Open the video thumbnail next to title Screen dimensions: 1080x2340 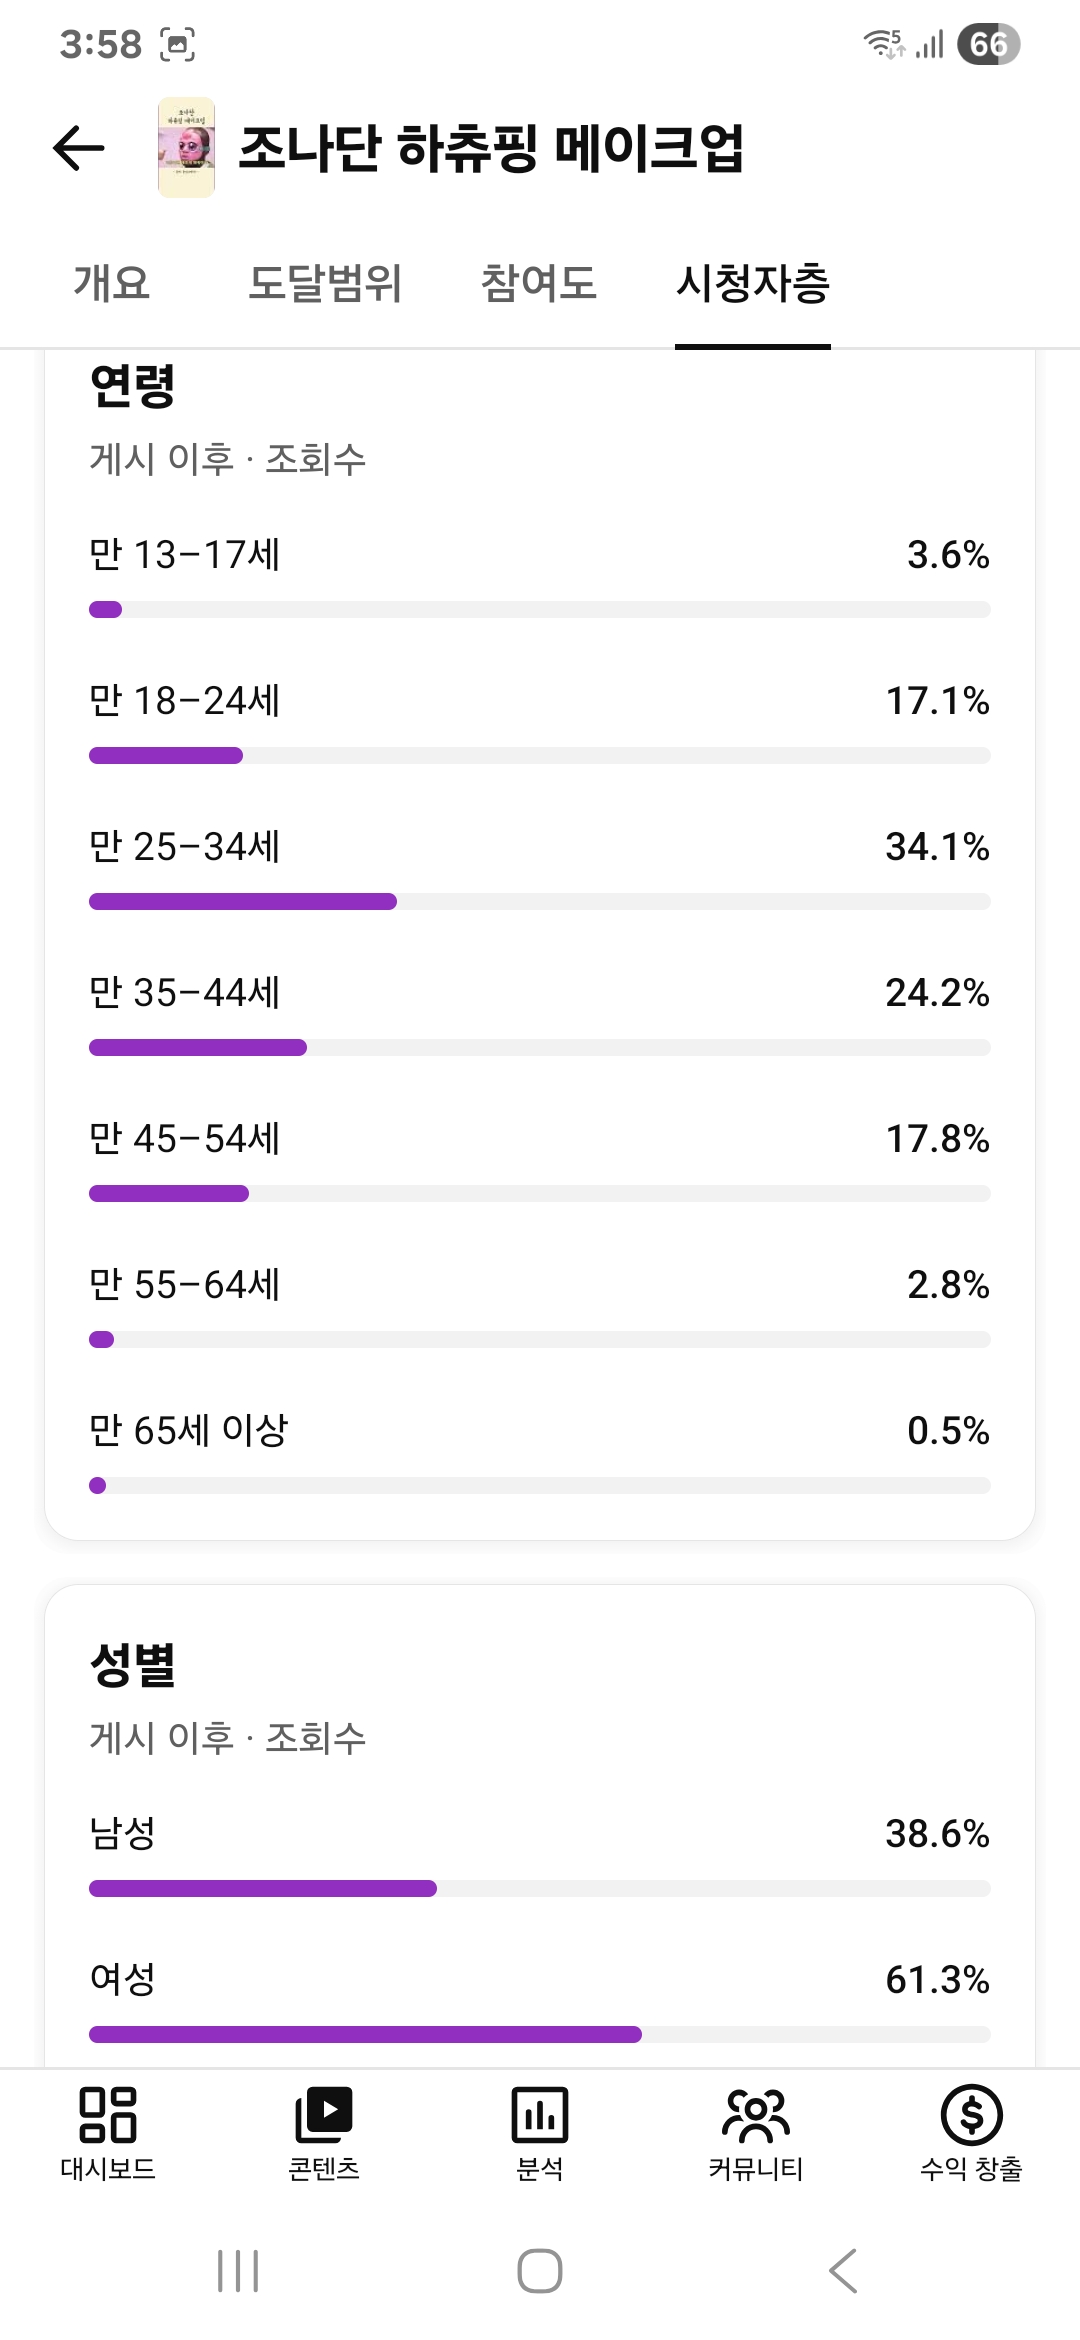tap(186, 148)
